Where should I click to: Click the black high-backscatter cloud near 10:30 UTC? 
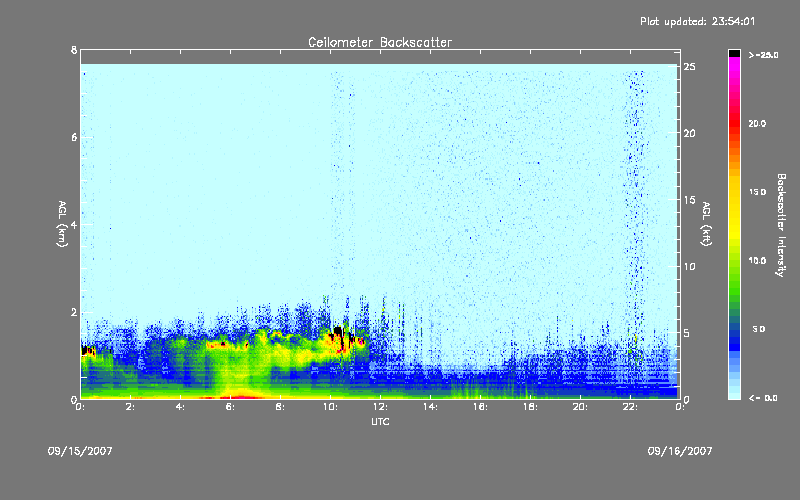(339, 336)
